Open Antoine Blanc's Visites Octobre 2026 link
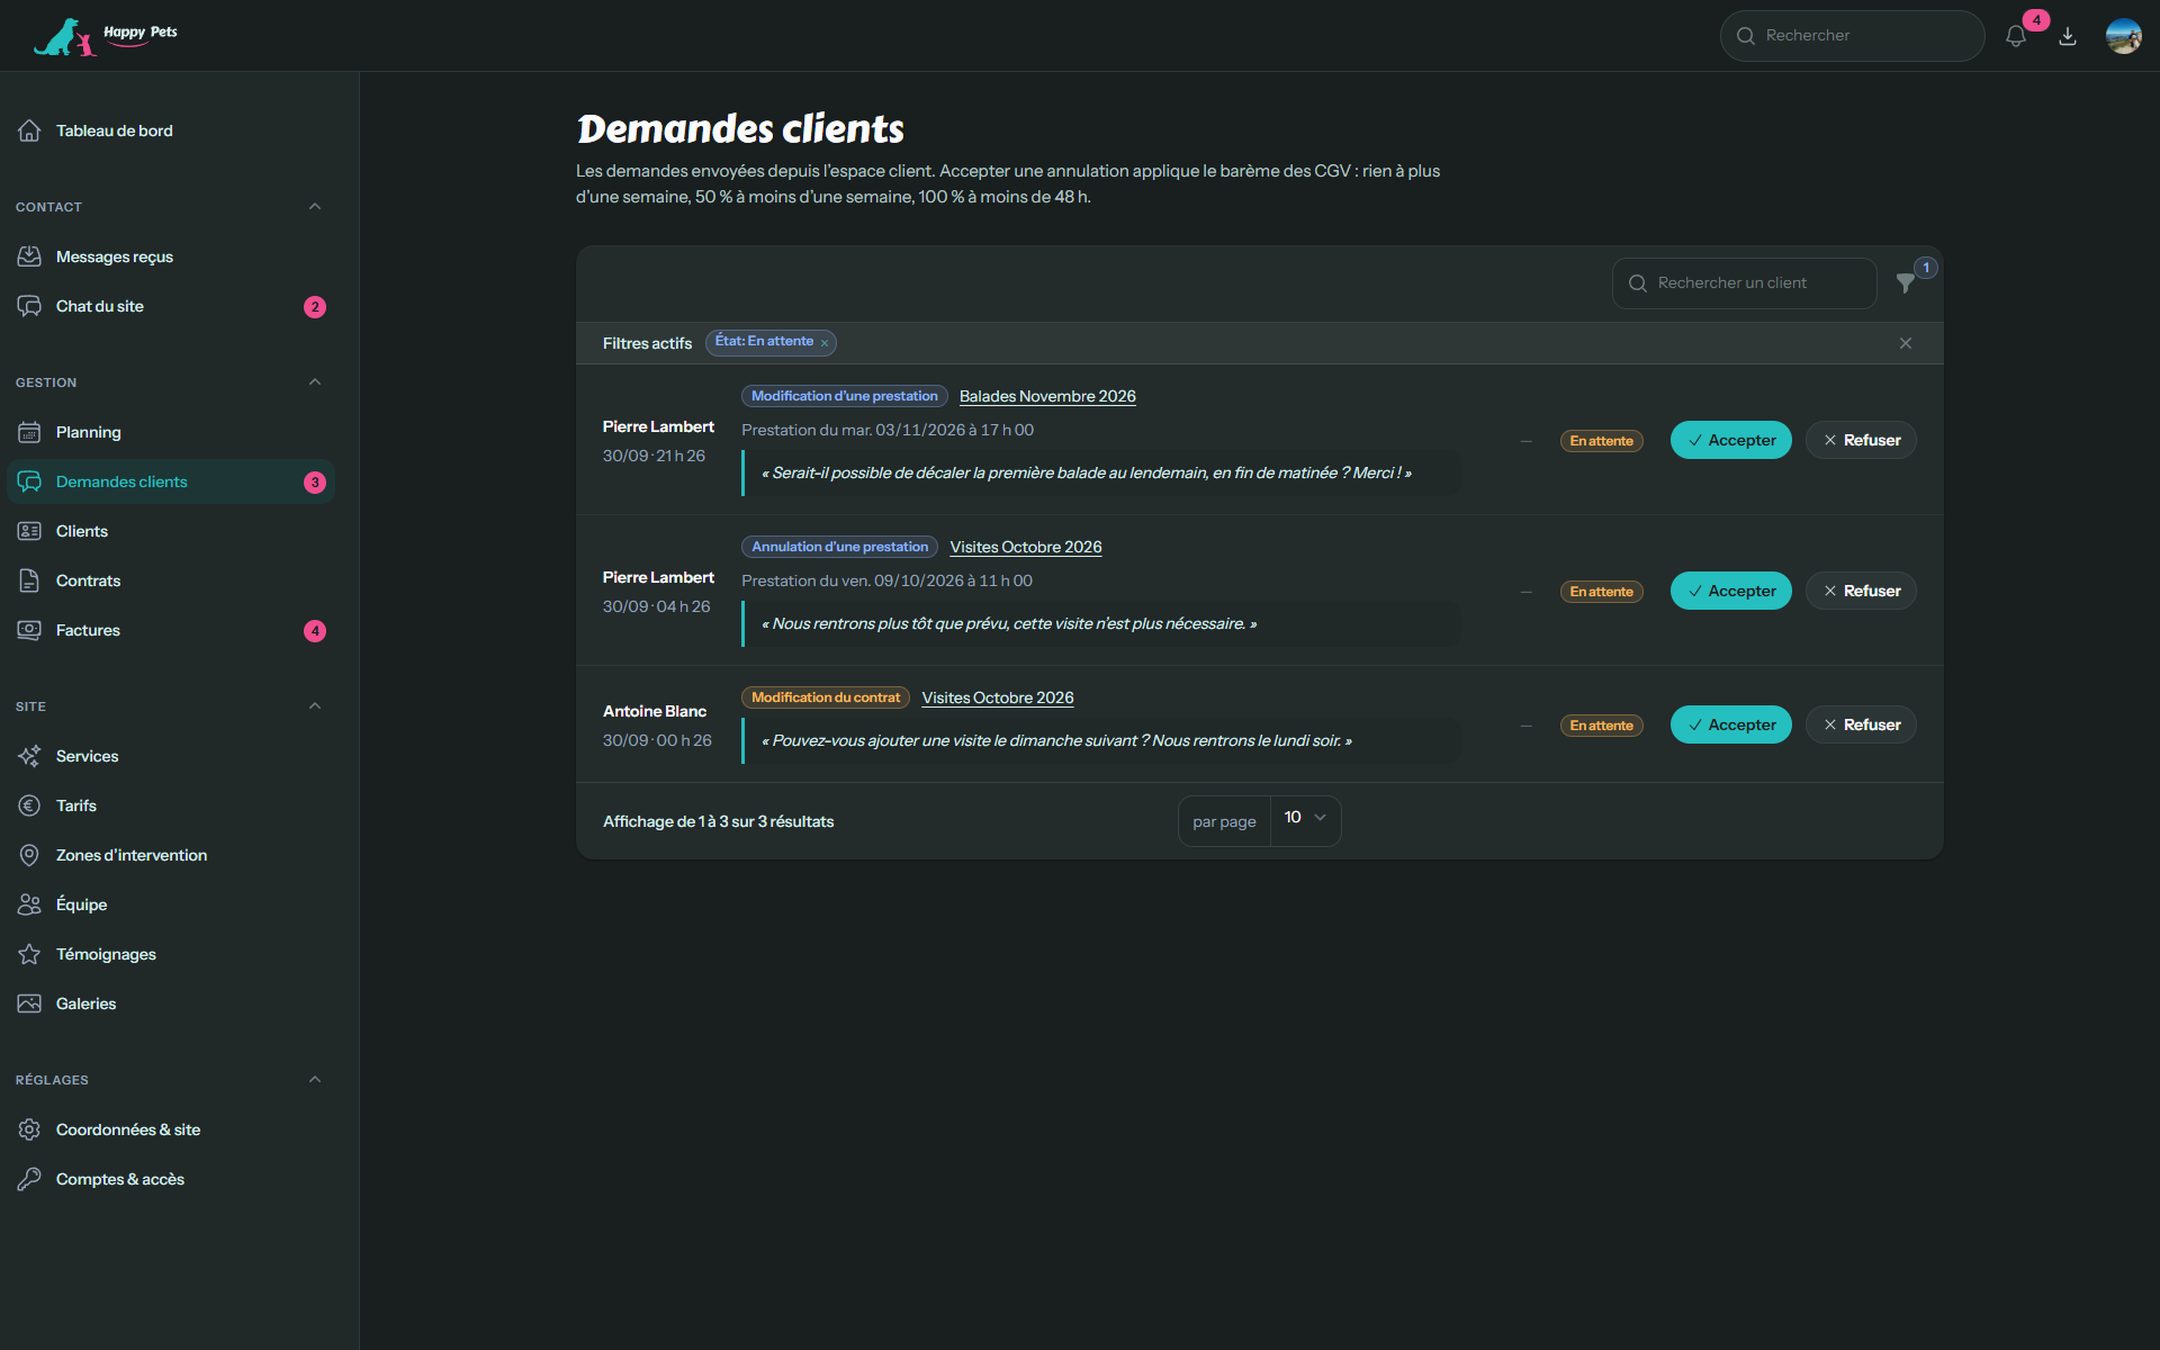2160x1350 pixels. (x=997, y=698)
